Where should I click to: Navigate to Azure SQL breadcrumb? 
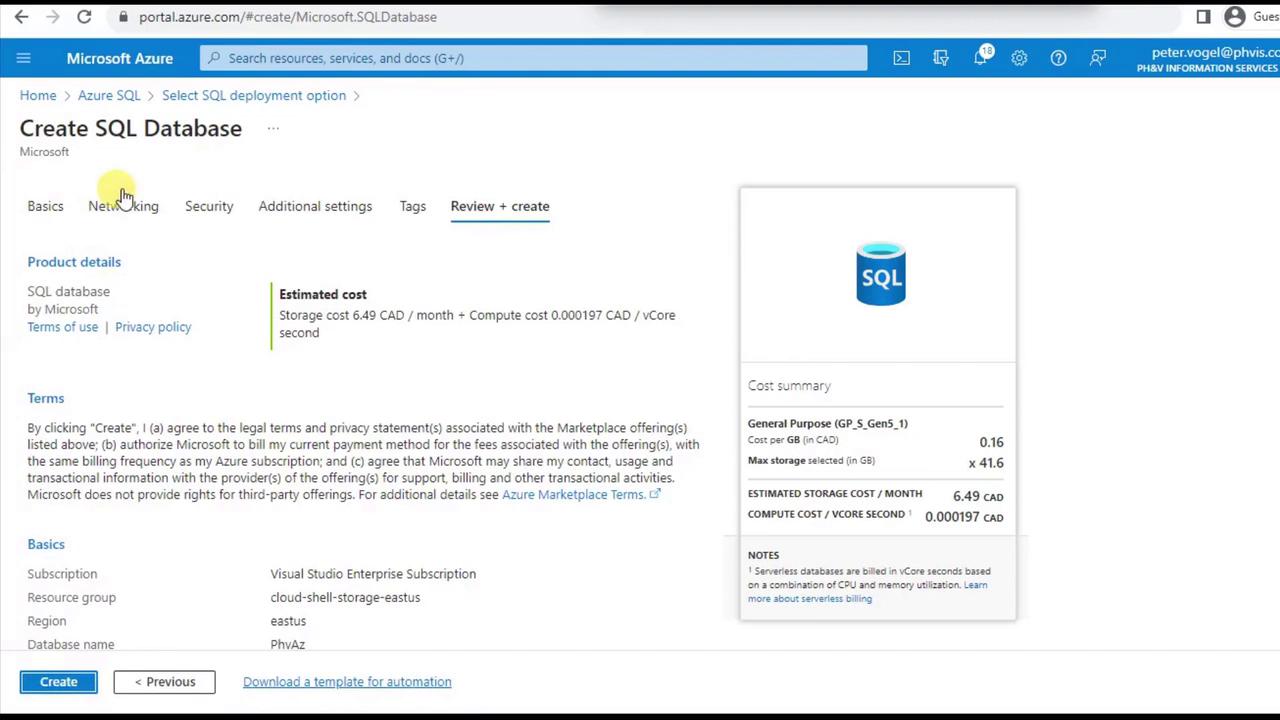[109, 95]
